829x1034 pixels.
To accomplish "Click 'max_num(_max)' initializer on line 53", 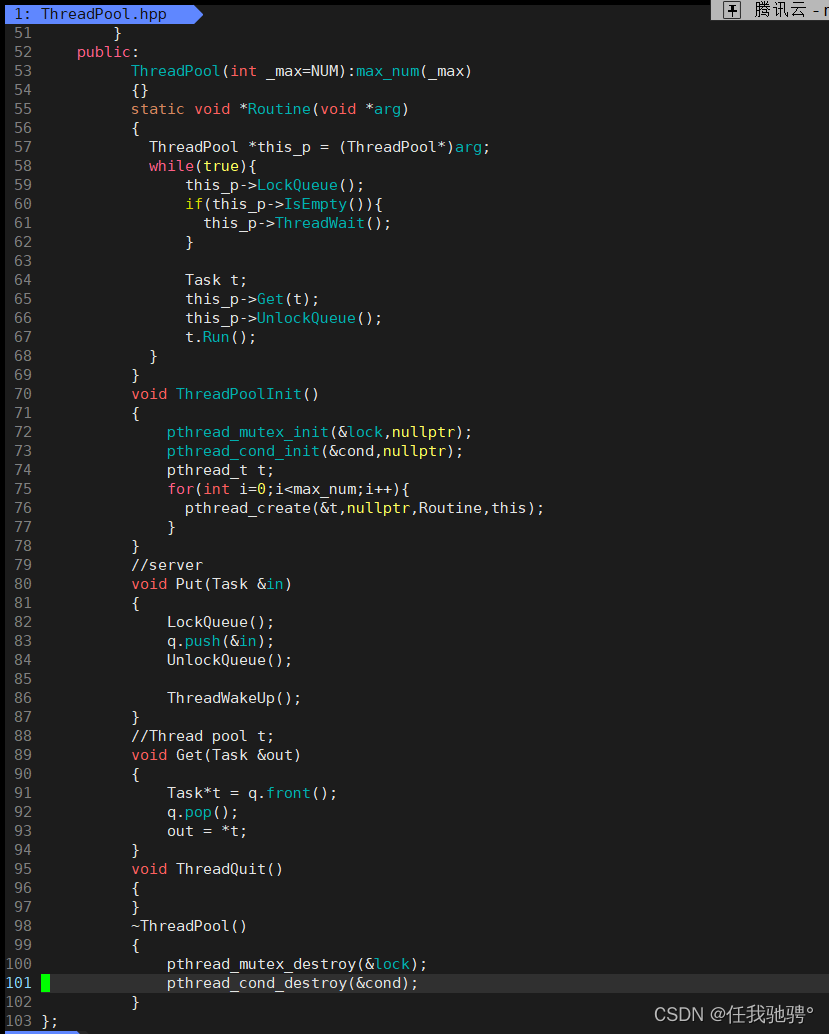I will (x=414, y=71).
